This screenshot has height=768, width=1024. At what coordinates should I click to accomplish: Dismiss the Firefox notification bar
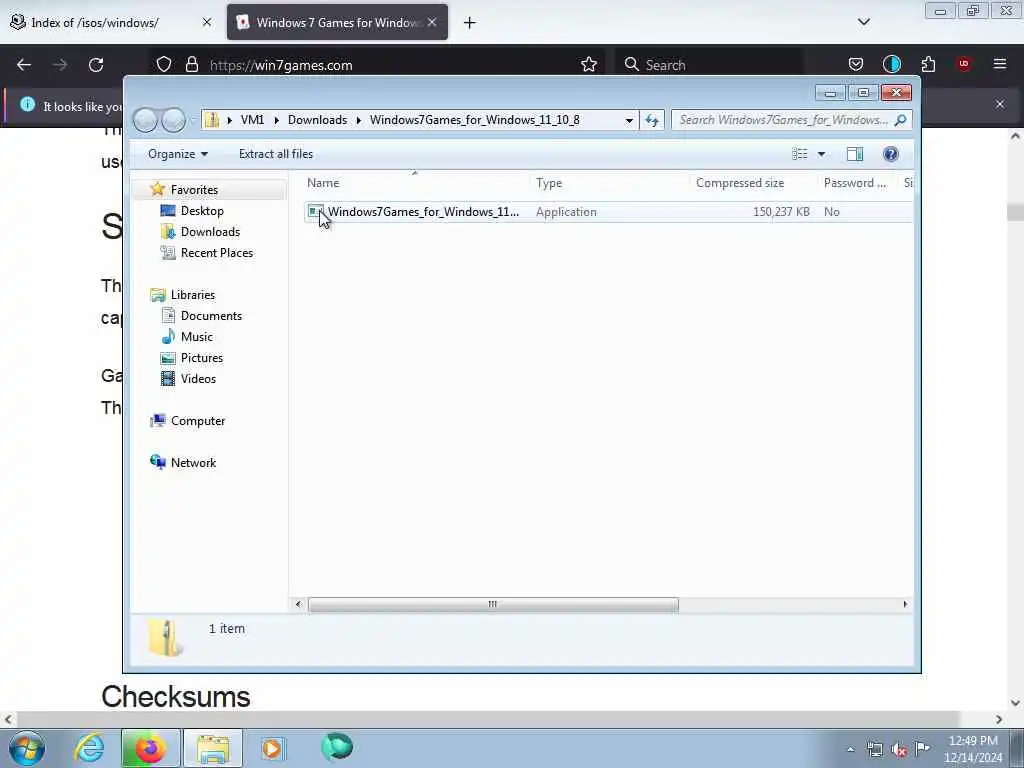pyautogui.click(x=1000, y=104)
